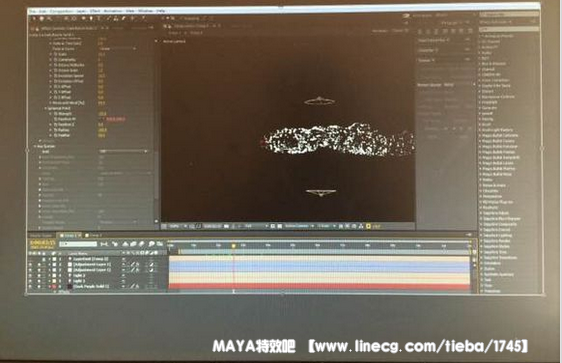562x363 pixels.
Task: Click the Light 1 label color
Action: click(x=54, y=281)
